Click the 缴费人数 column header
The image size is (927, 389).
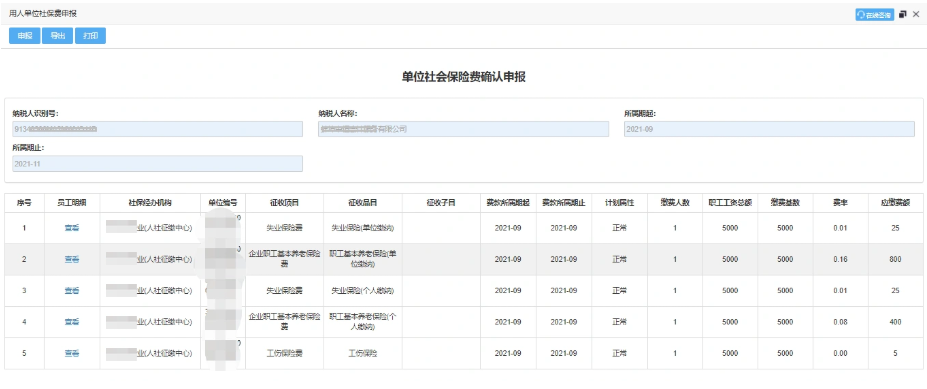pyautogui.click(x=675, y=203)
